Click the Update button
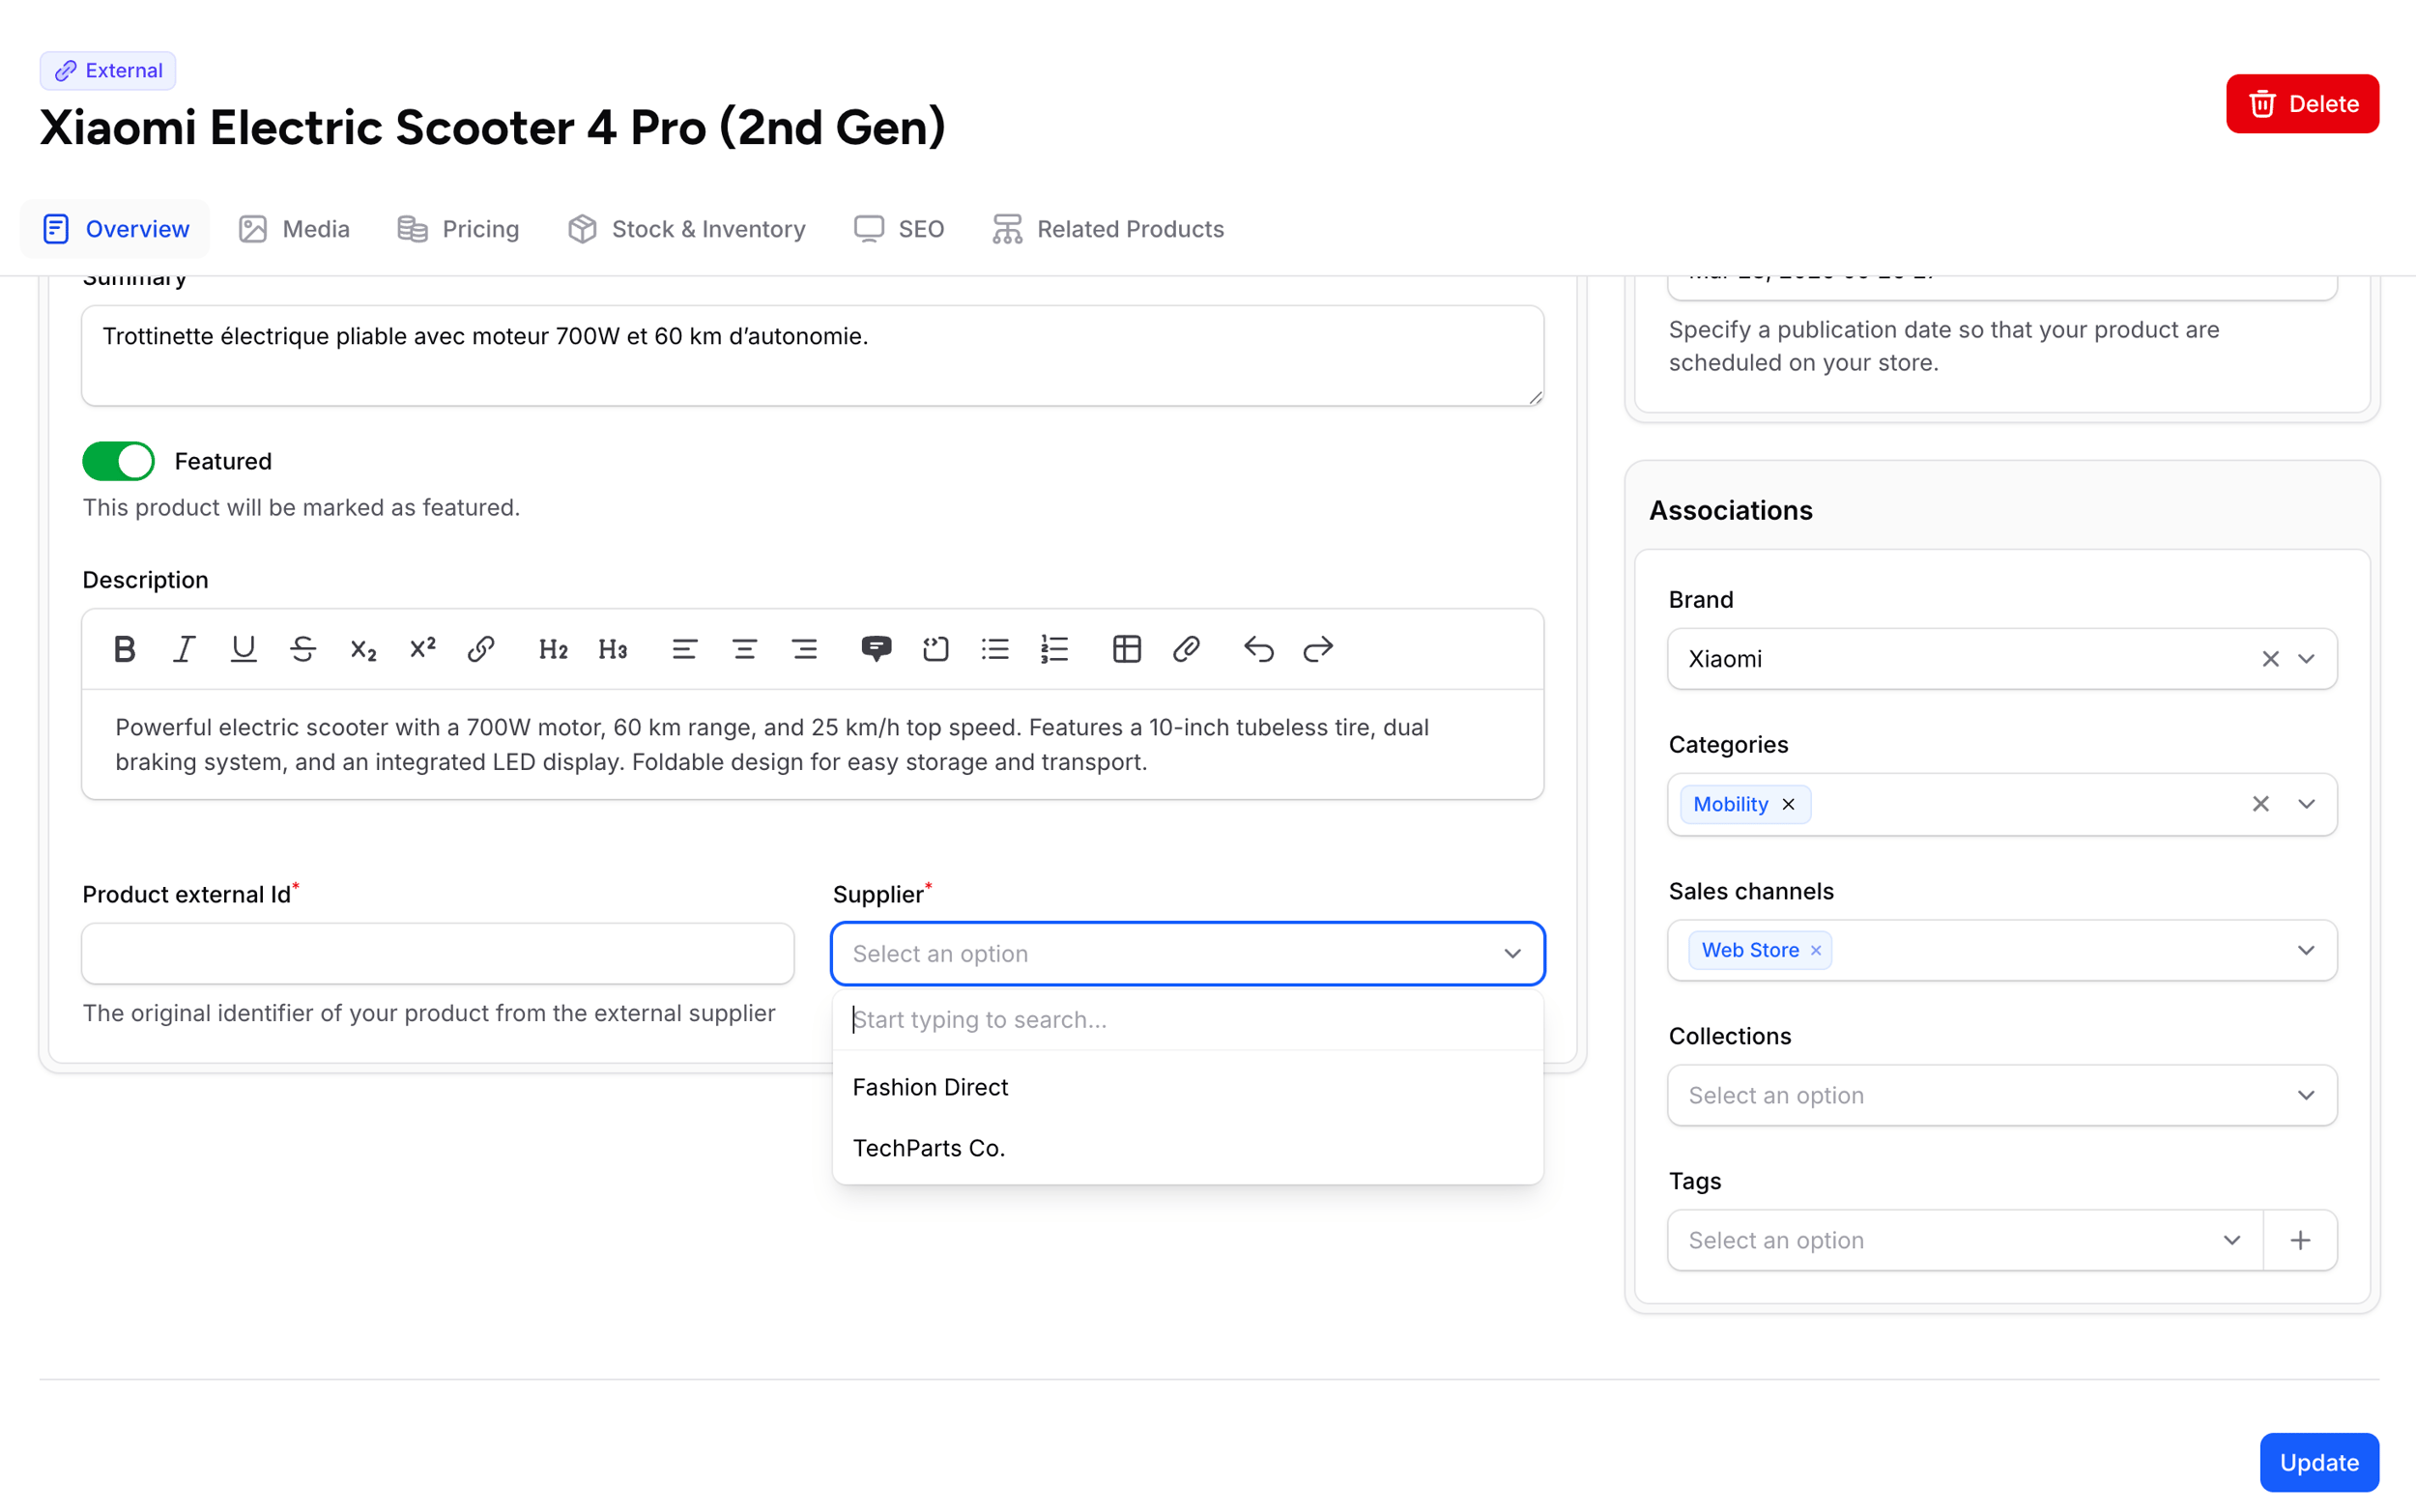The height and width of the screenshot is (1512, 2416). (x=2319, y=1462)
